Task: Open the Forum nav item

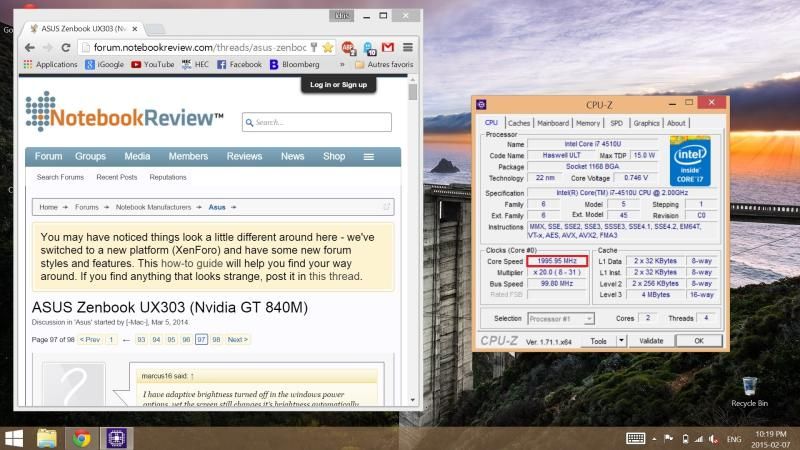Action: coord(48,157)
